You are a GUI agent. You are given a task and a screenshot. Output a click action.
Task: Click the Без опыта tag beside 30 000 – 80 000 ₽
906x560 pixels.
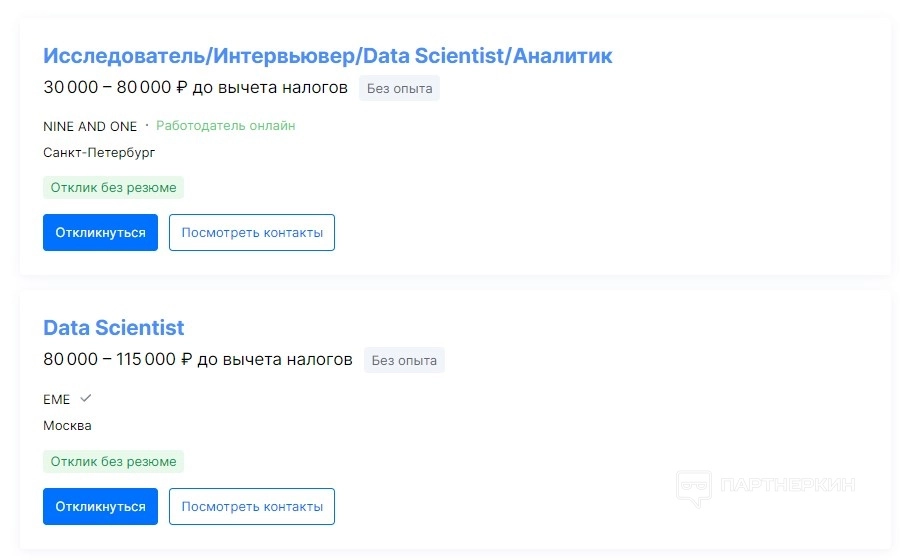[399, 88]
